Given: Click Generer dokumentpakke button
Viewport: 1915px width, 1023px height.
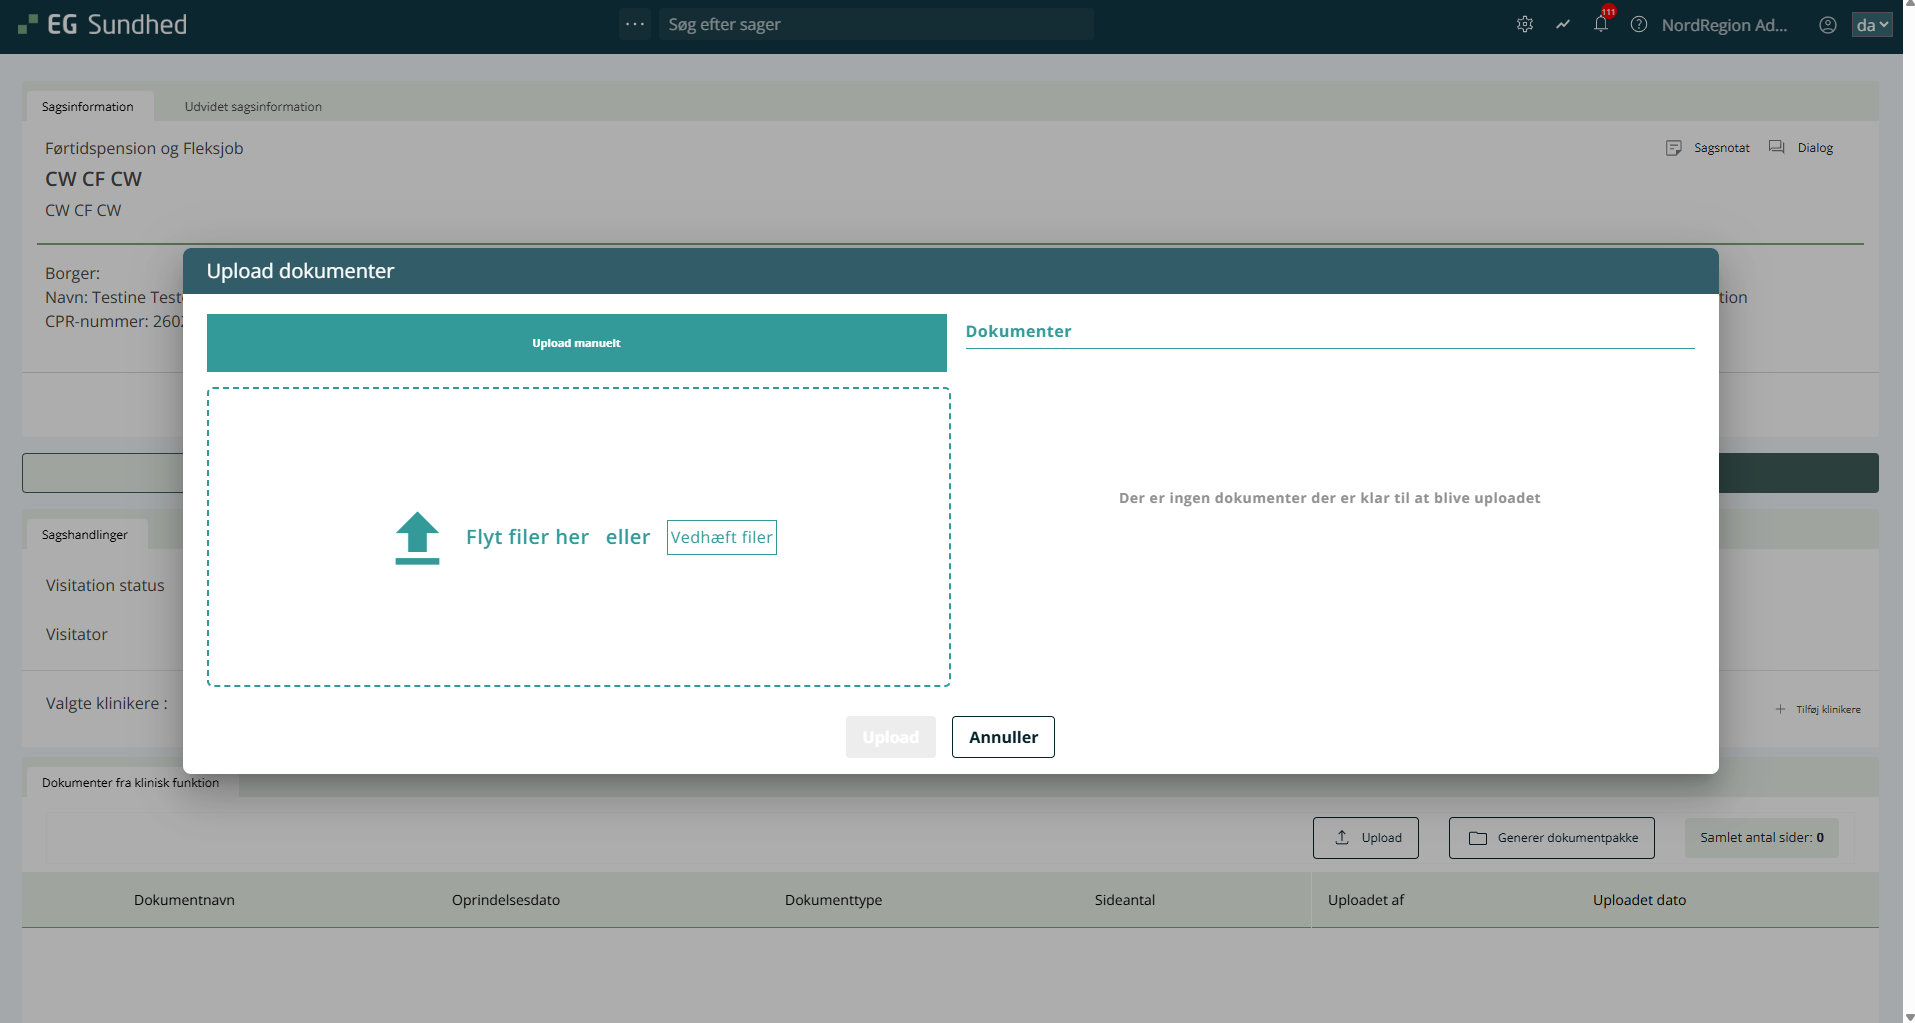Looking at the screenshot, I should pos(1551,838).
